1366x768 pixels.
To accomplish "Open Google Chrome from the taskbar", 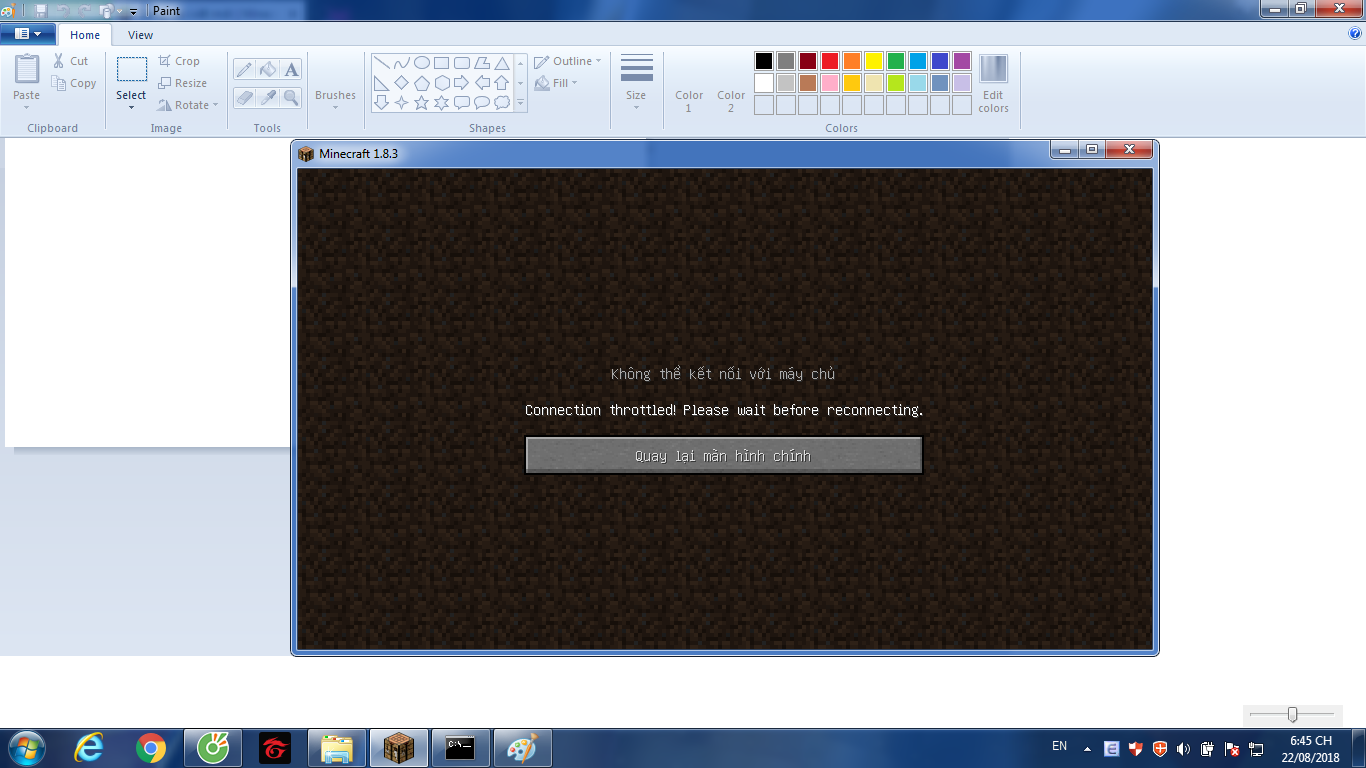I will [151, 748].
